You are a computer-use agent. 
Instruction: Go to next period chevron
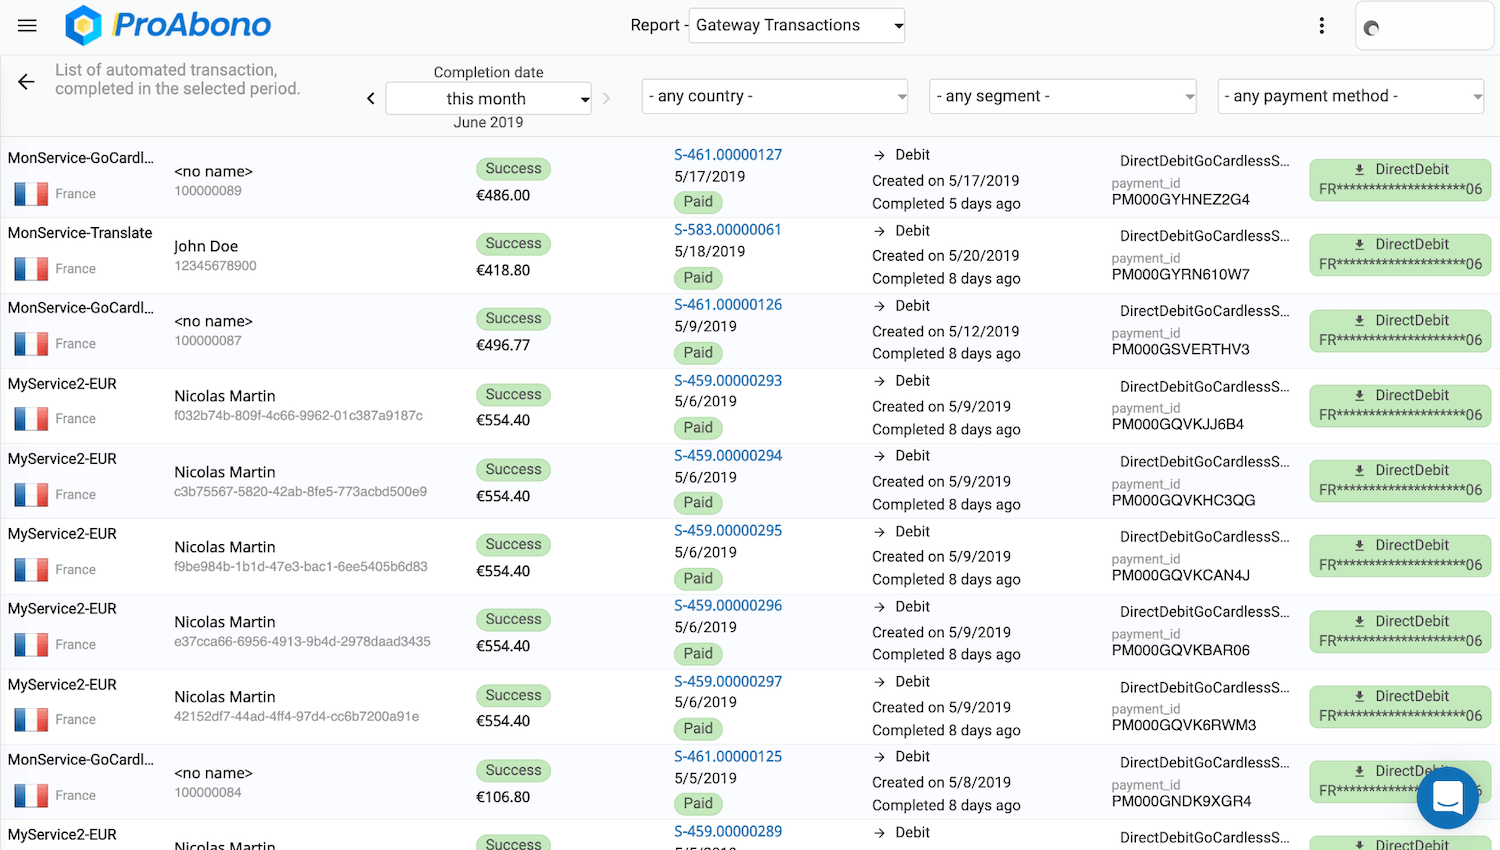(x=606, y=98)
